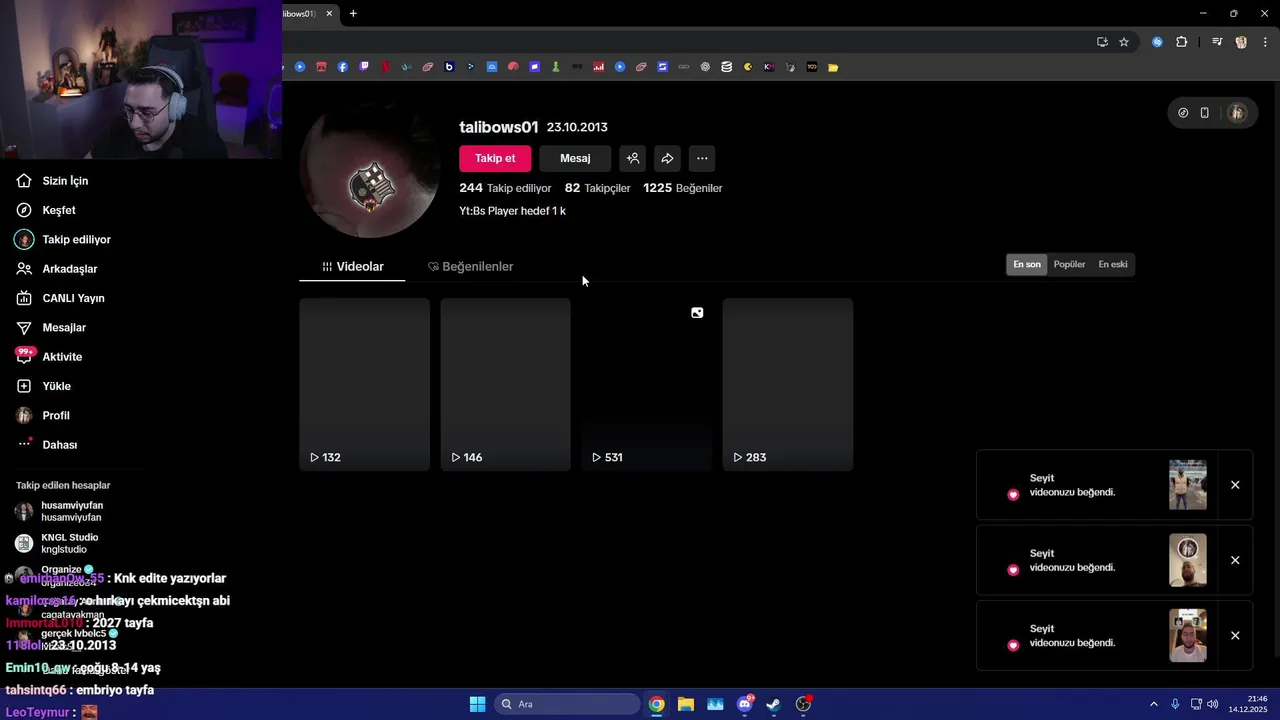Image resolution: width=1280 pixels, height=720 pixels.
Task: Open the video with 283 views
Action: (x=787, y=384)
